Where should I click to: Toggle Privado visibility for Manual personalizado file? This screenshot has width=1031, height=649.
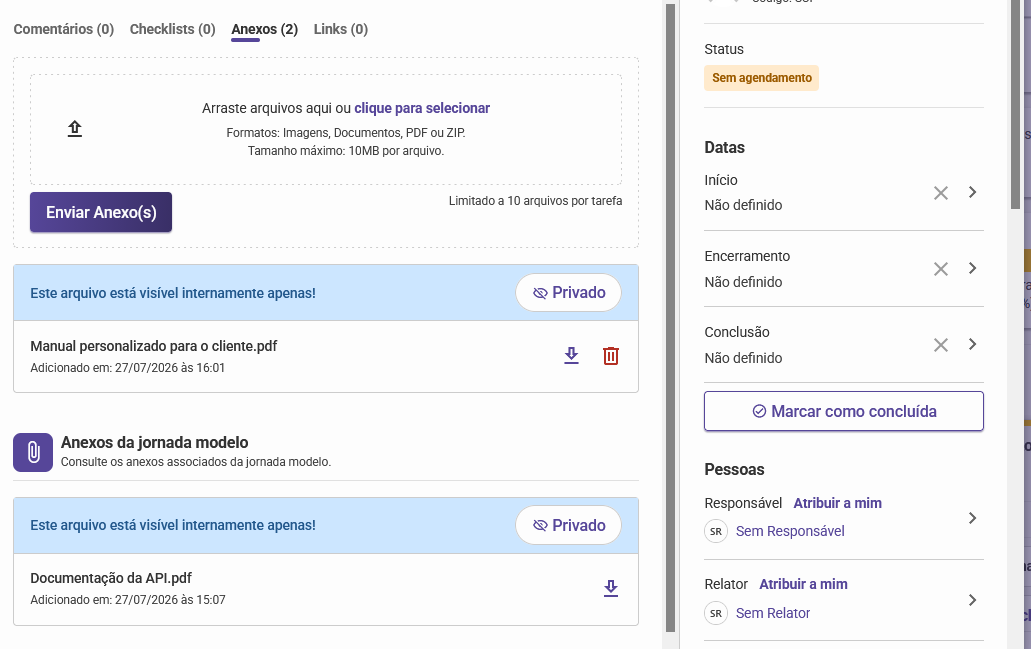click(x=569, y=293)
